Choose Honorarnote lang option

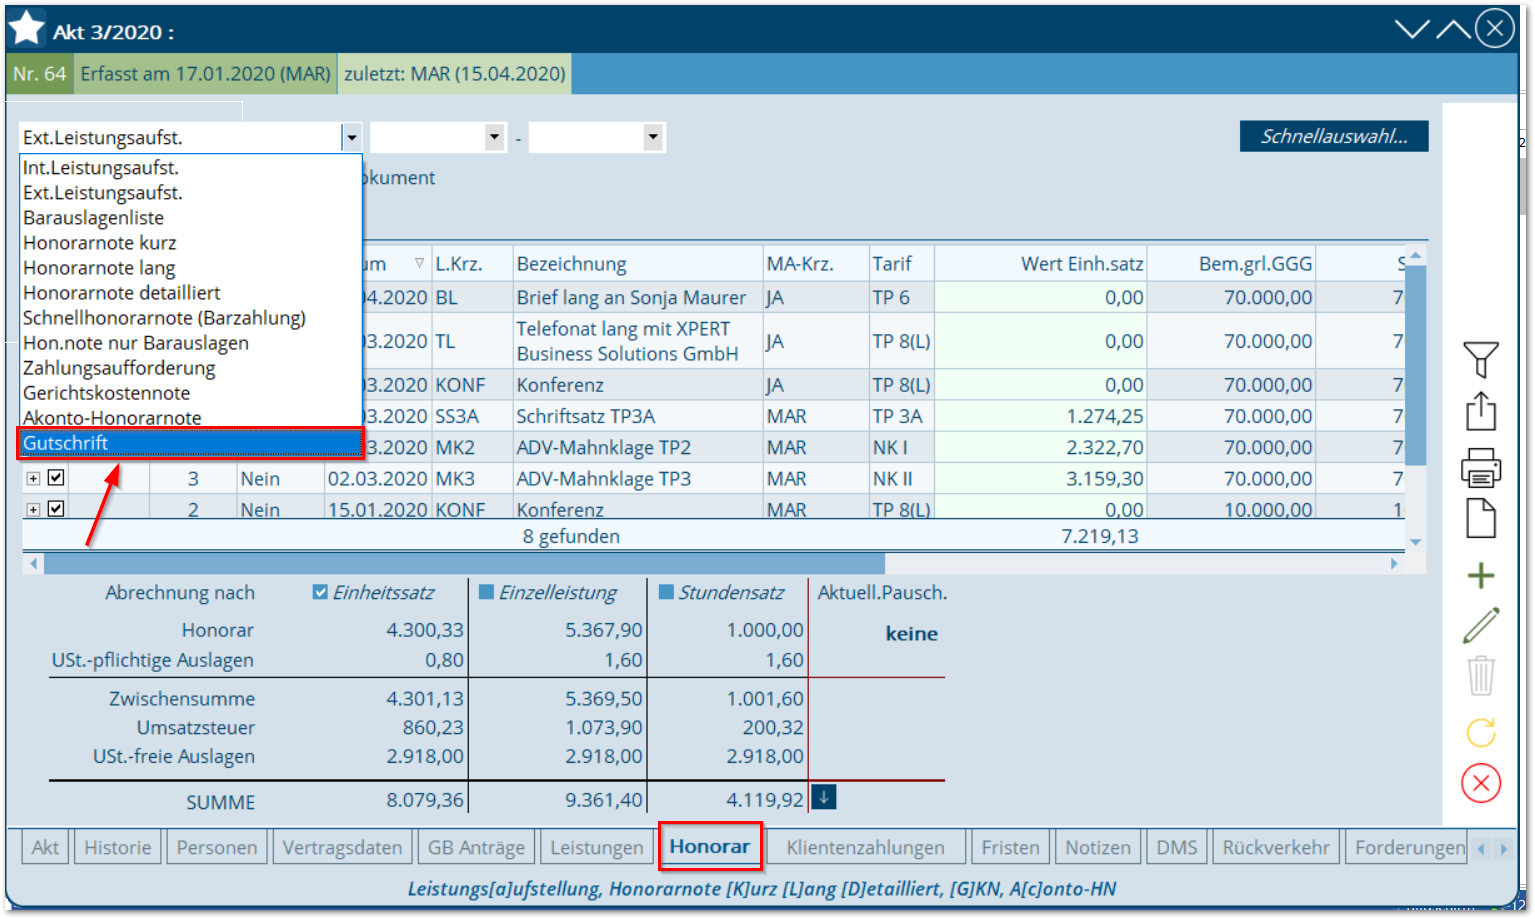(190, 268)
